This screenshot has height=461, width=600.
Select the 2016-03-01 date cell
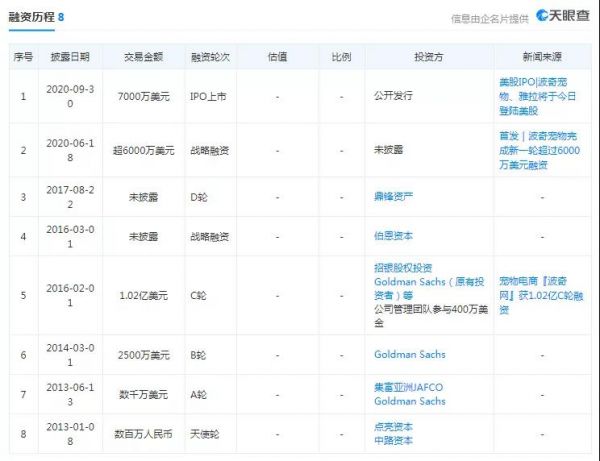click(x=70, y=236)
